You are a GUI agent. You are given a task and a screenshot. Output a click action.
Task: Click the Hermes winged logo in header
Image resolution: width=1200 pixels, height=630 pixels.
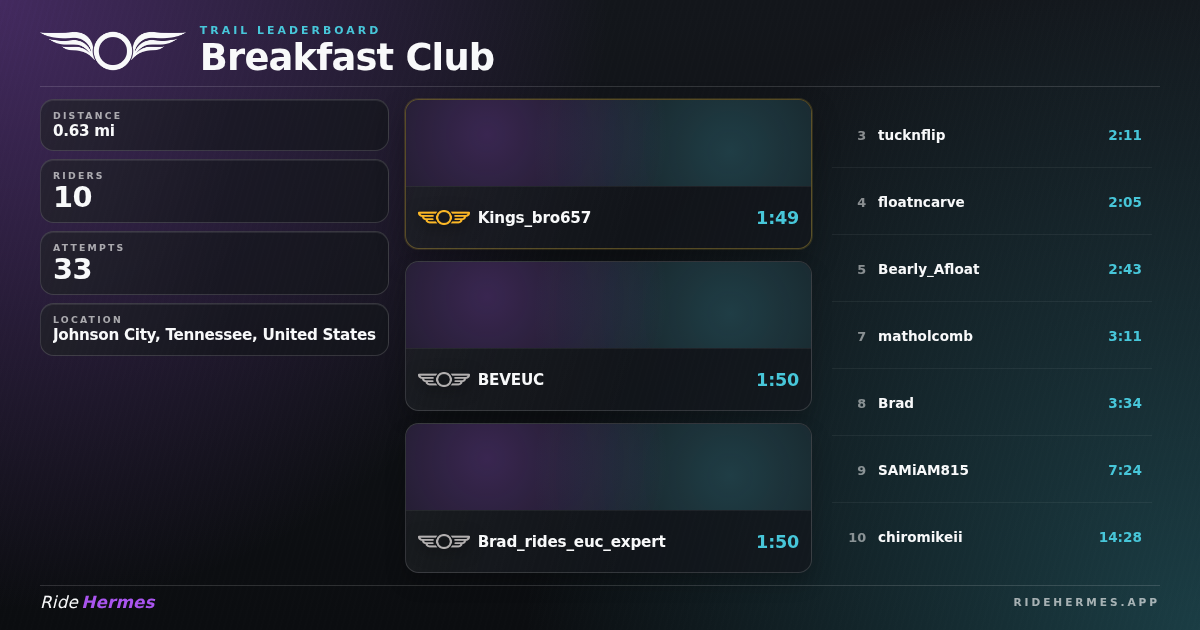click(112, 49)
